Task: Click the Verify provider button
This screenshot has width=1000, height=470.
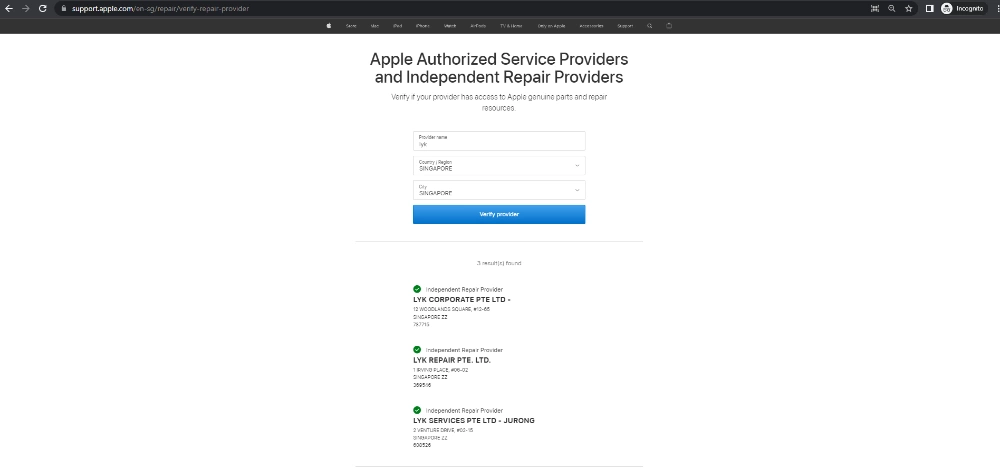Action: click(x=499, y=214)
